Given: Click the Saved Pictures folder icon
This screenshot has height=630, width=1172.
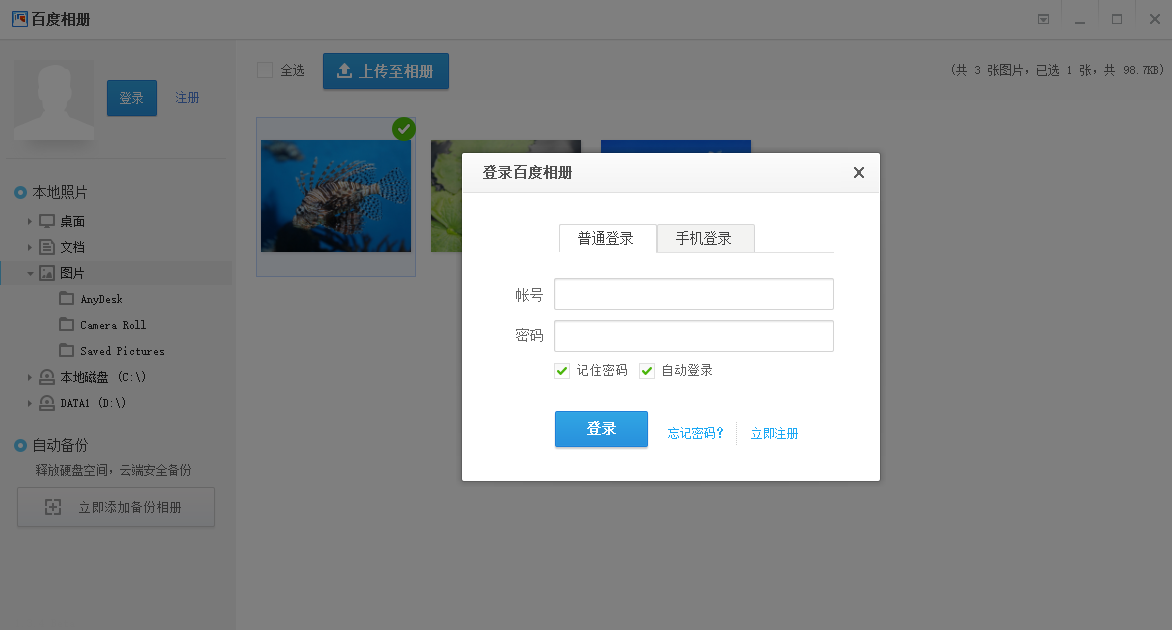Looking at the screenshot, I should (x=67, y=350).
